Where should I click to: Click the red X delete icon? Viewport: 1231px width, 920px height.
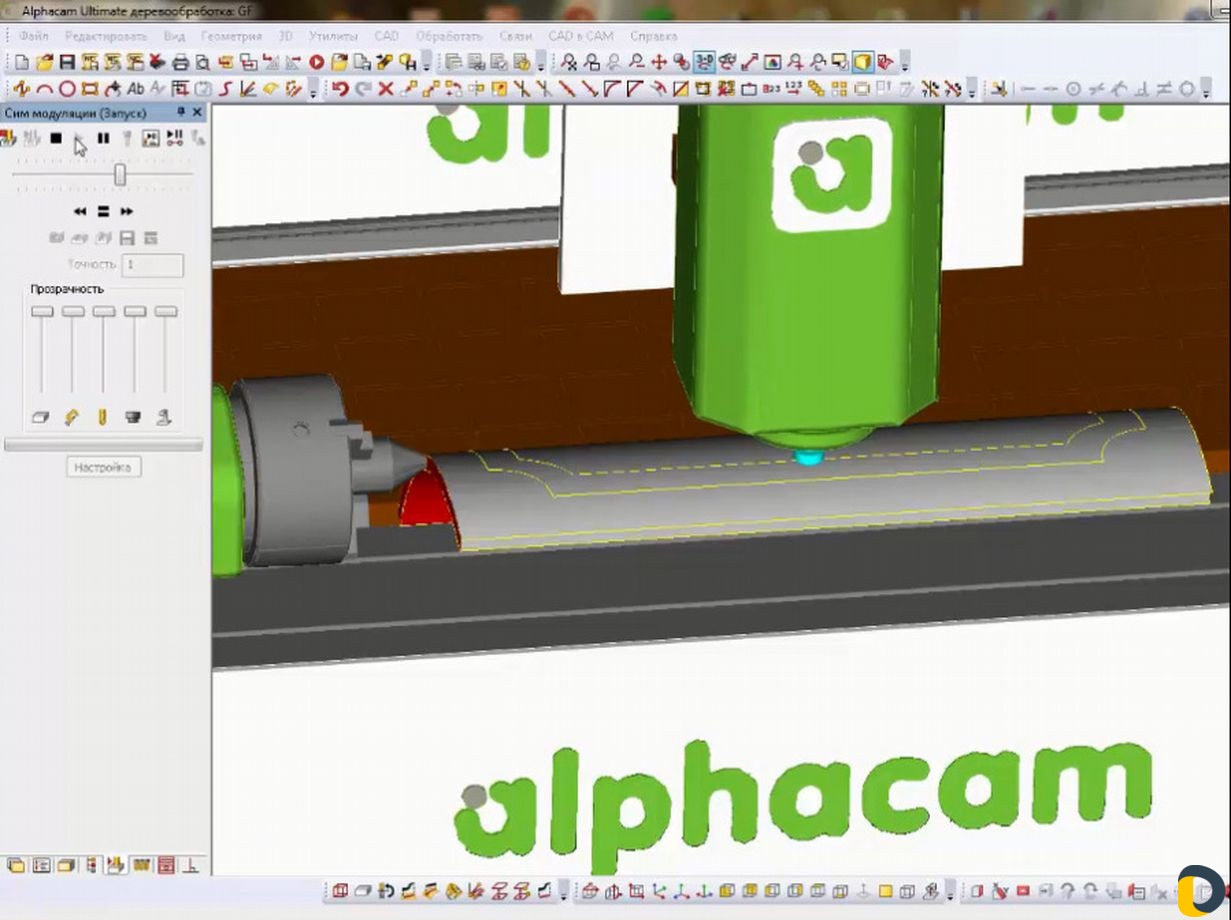[386, 89]
